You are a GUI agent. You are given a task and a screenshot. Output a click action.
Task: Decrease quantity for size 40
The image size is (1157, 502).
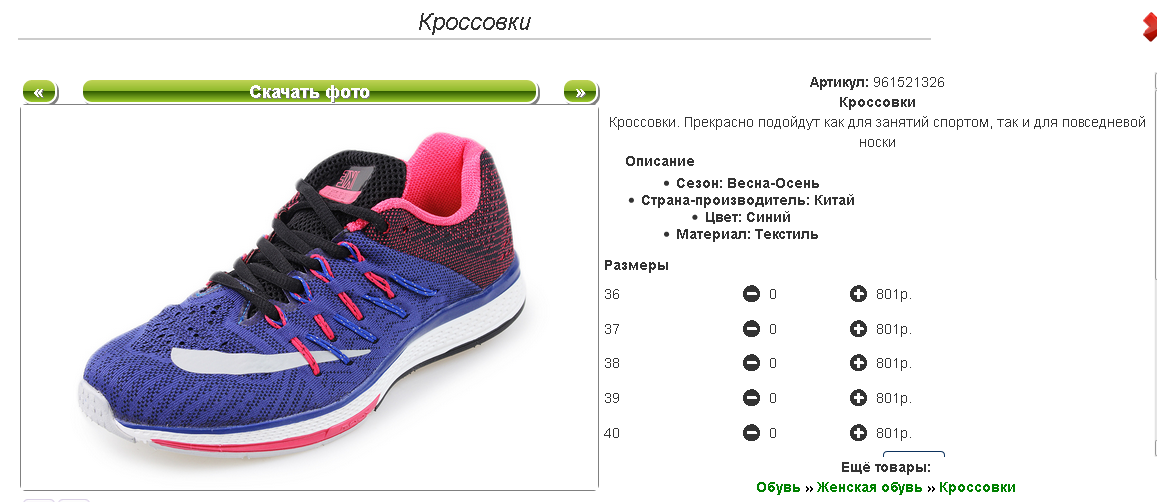pos(751,433)
